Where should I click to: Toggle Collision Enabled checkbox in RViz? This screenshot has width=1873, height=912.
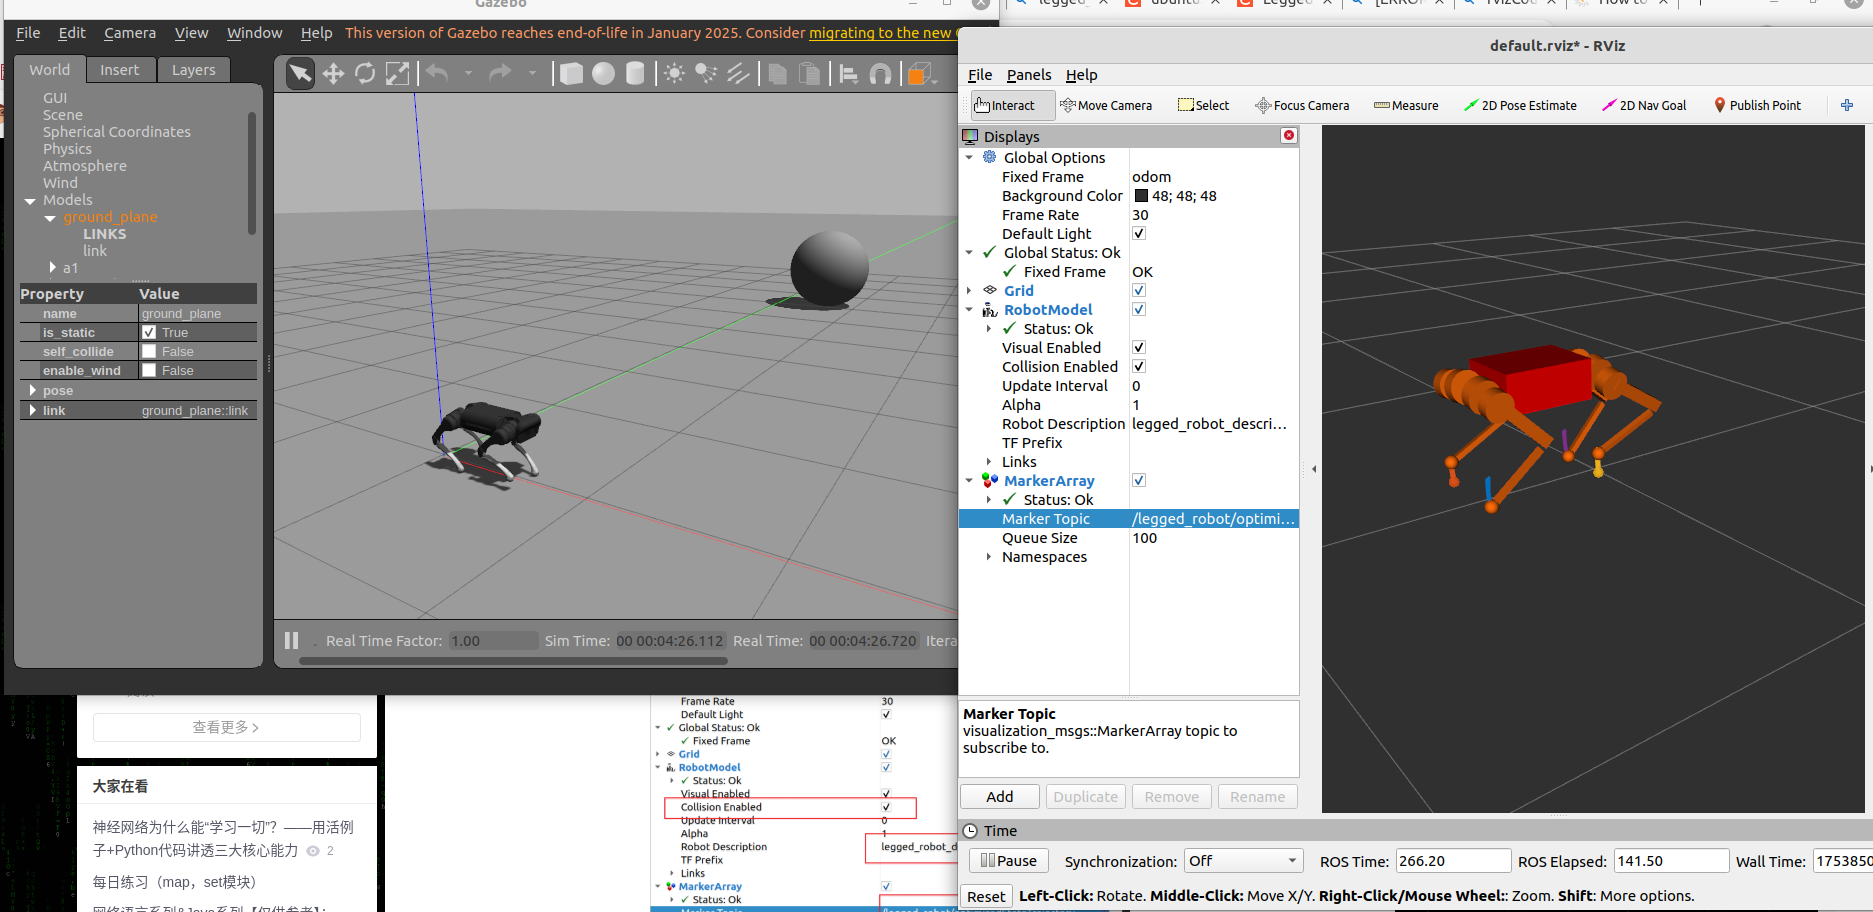coord(1138,366)
